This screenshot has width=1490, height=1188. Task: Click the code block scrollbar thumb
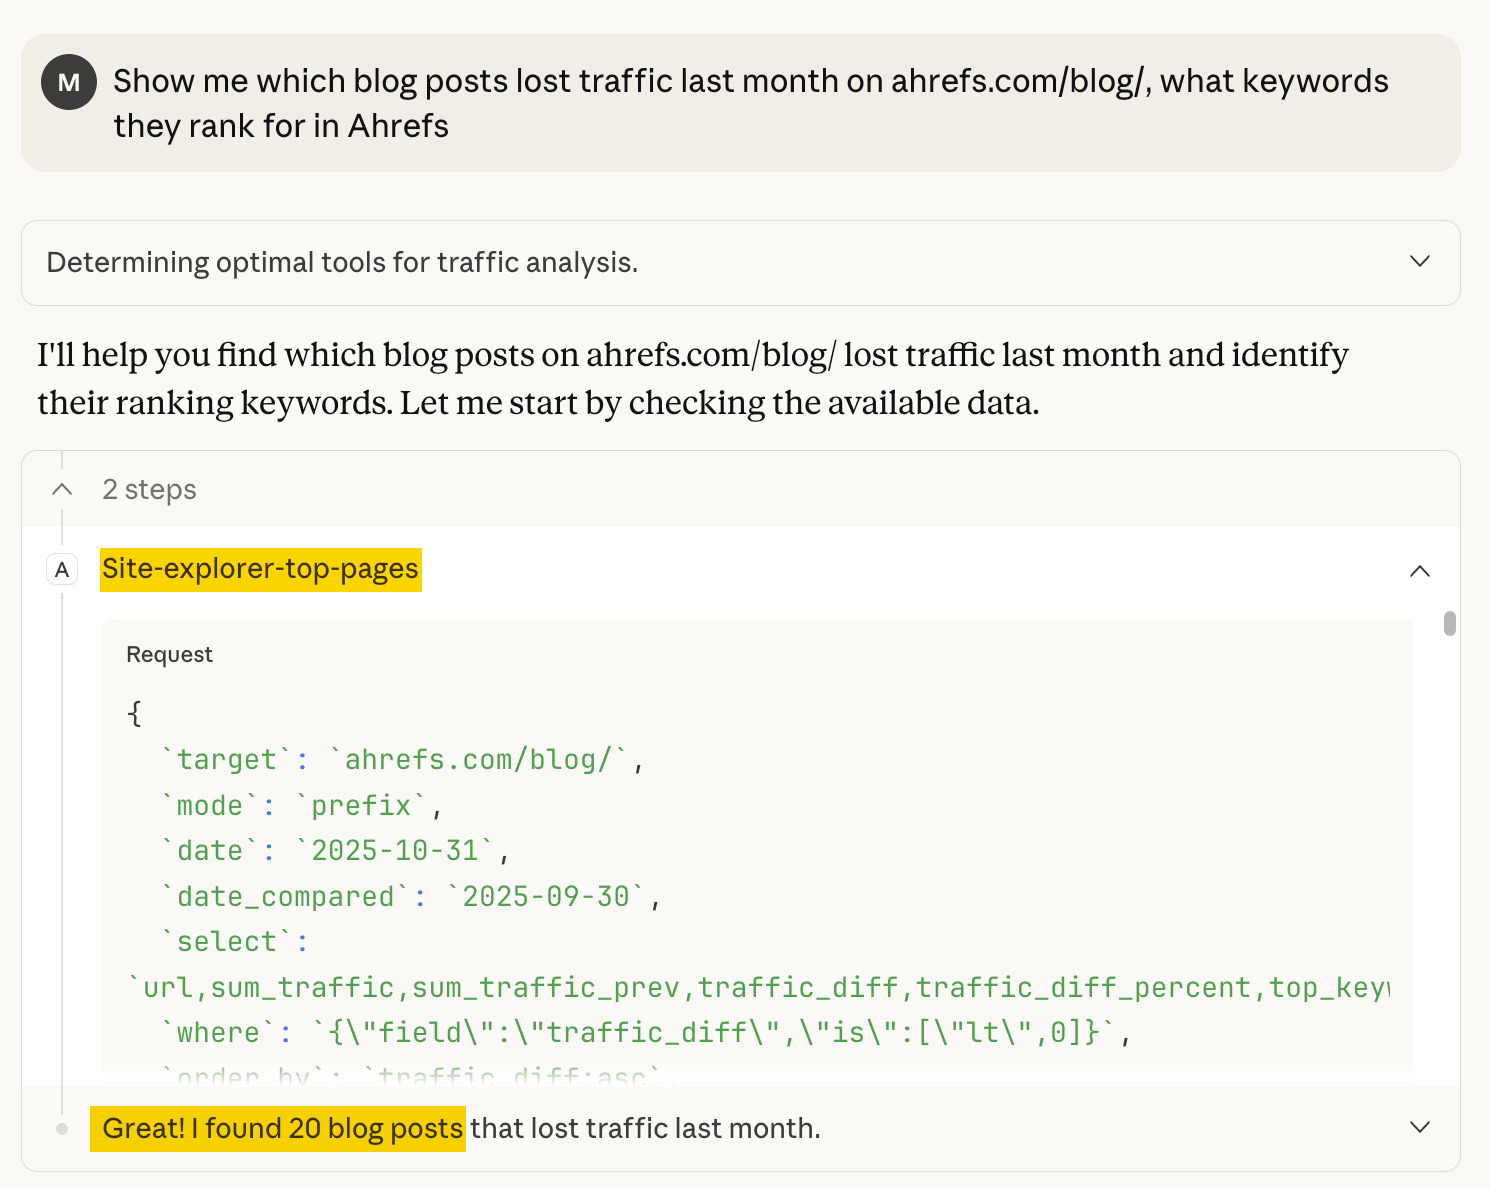pyautogui.click(x=1449, y=625)
